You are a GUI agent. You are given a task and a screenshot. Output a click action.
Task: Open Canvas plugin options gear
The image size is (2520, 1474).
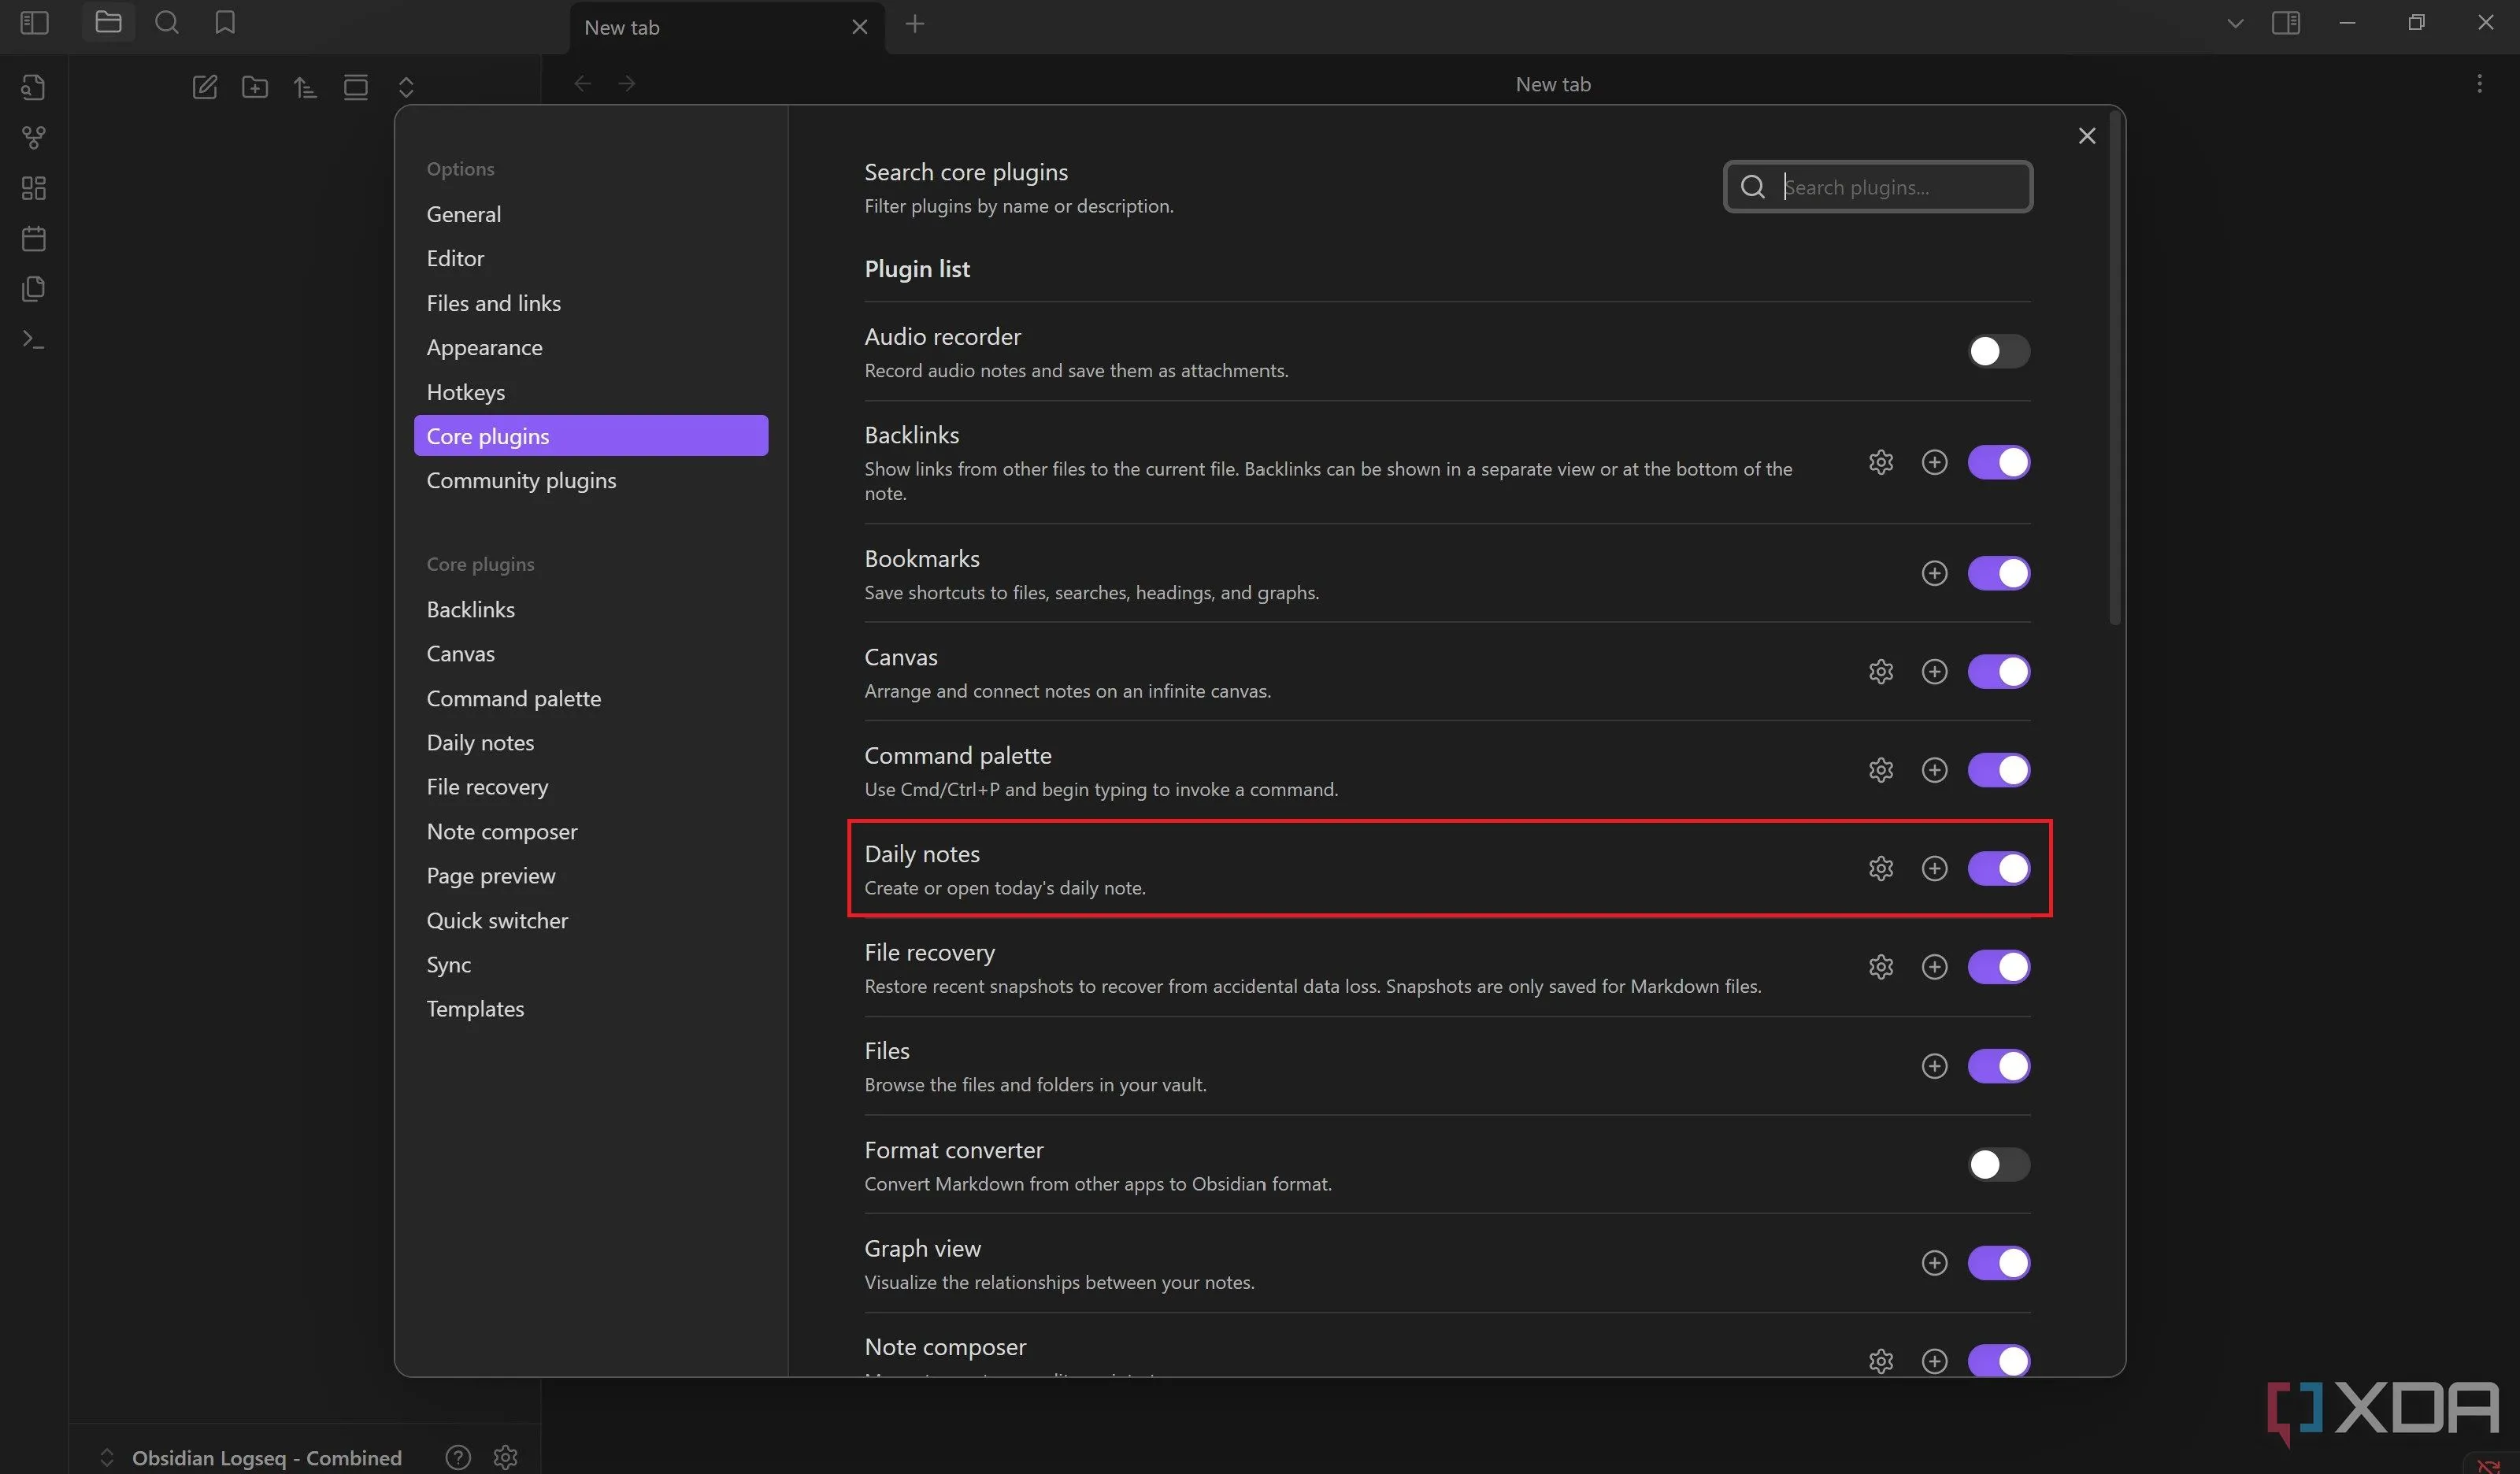(x=1881, y=671)
